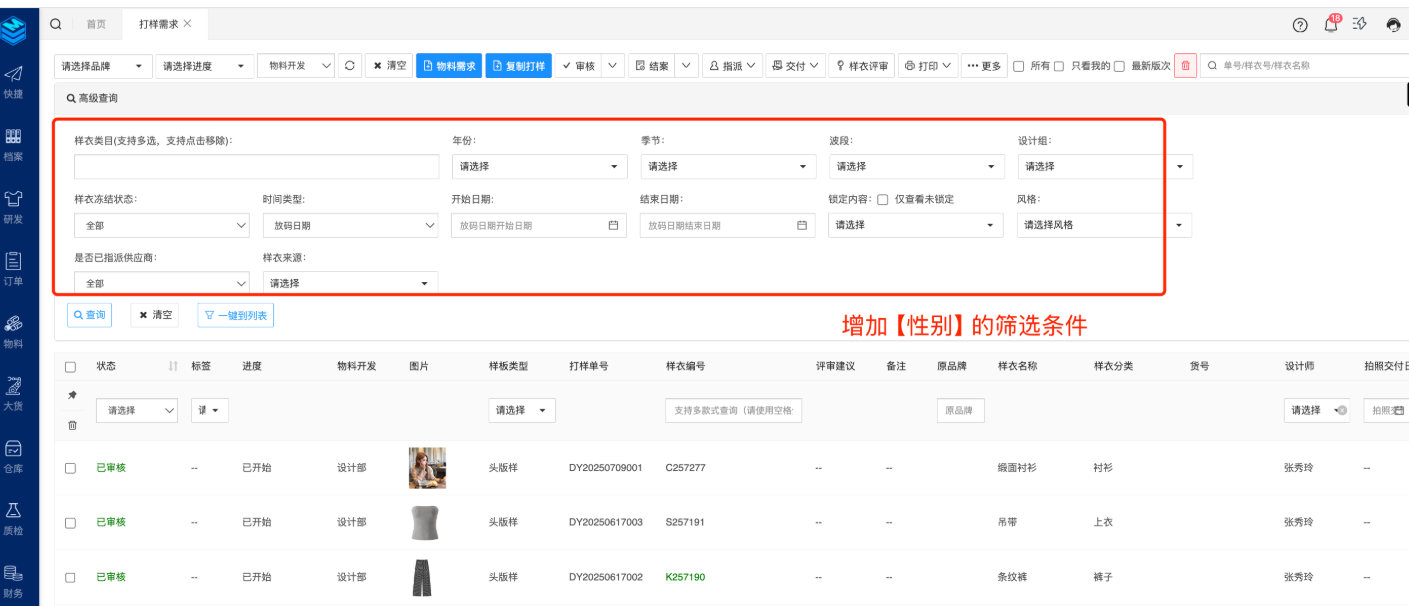Tick the 仅查看未锁定 checkbox
The height and width of the screenshot is (606, 1409).
[882, 199]
